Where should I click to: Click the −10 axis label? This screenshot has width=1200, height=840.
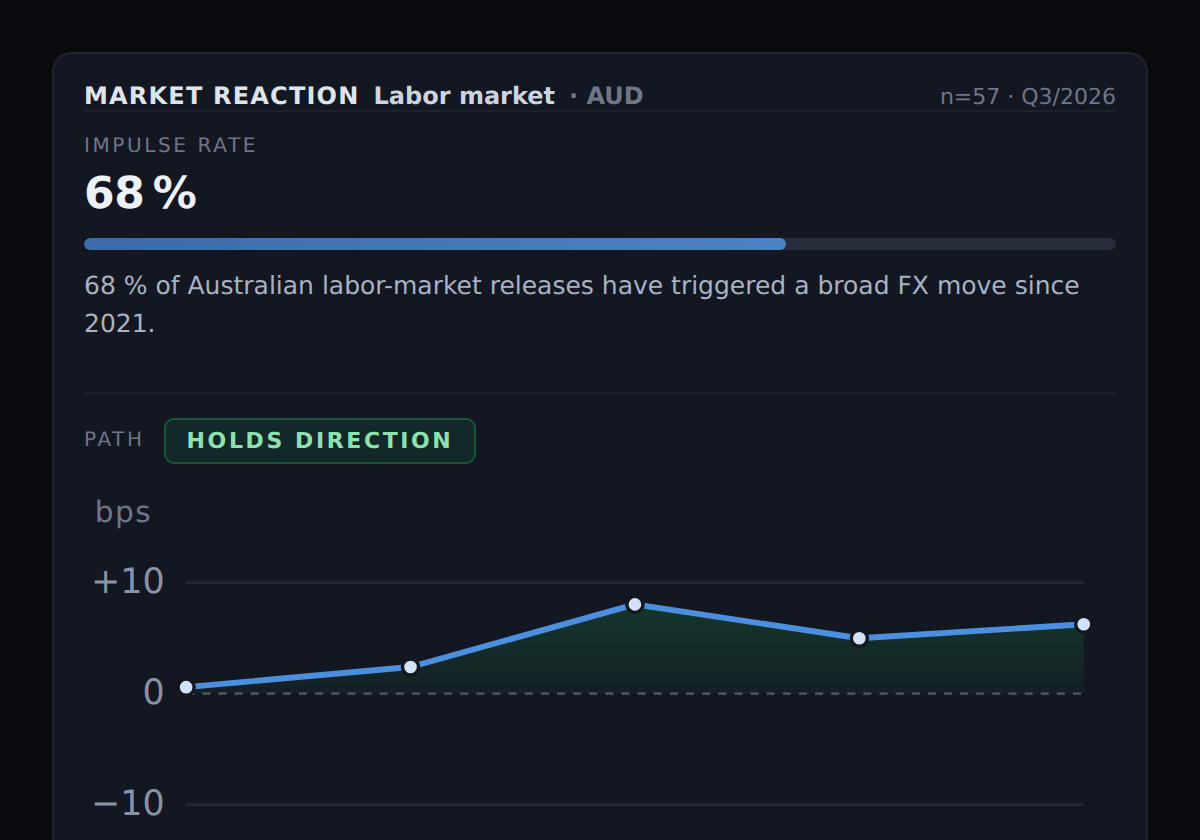tap(128, 804)
